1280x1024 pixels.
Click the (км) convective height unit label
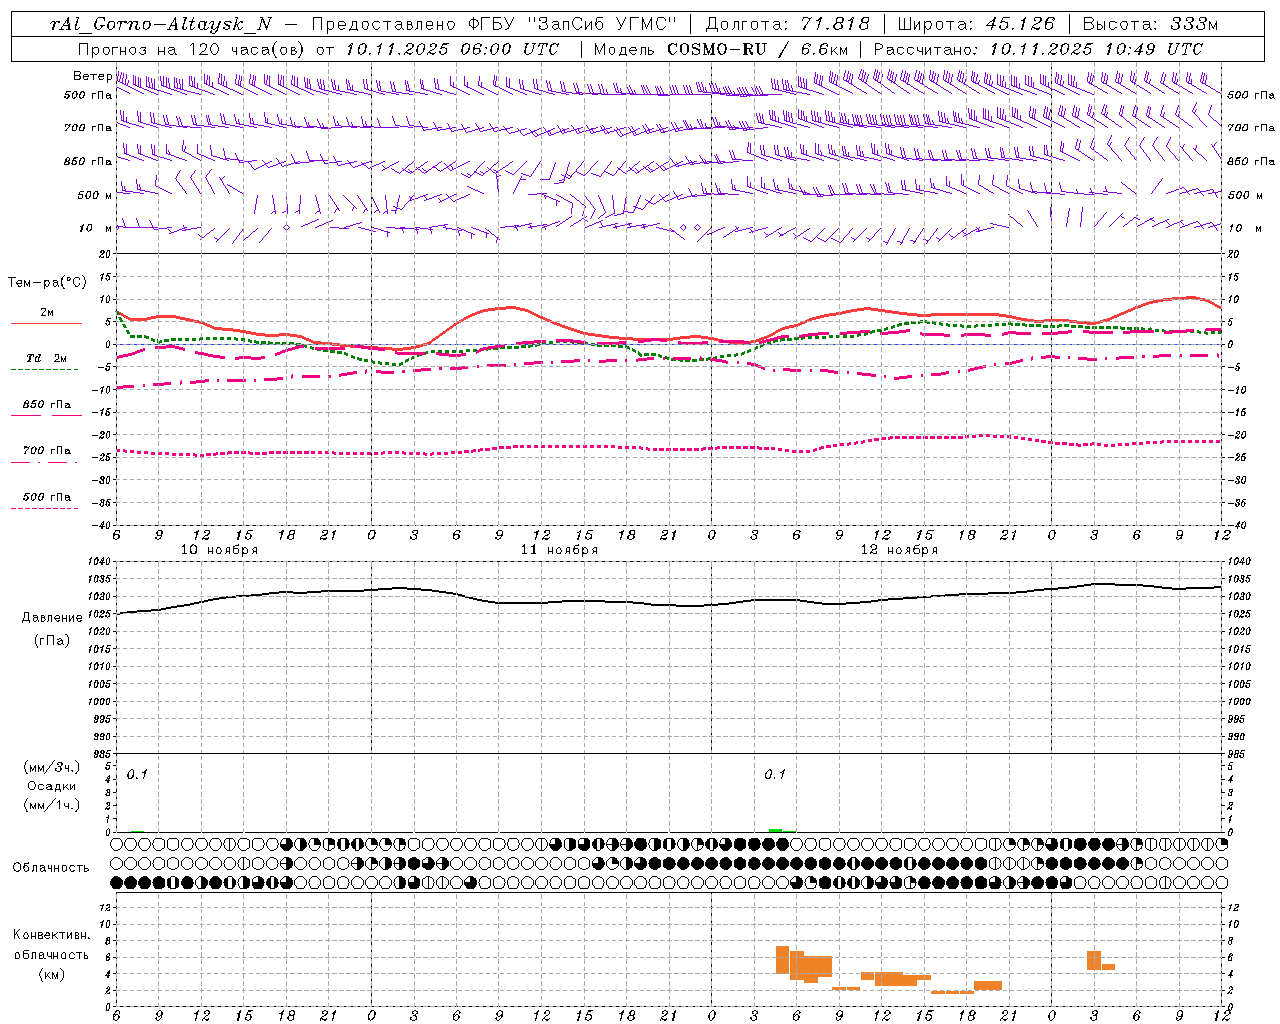tap(51, 974)
